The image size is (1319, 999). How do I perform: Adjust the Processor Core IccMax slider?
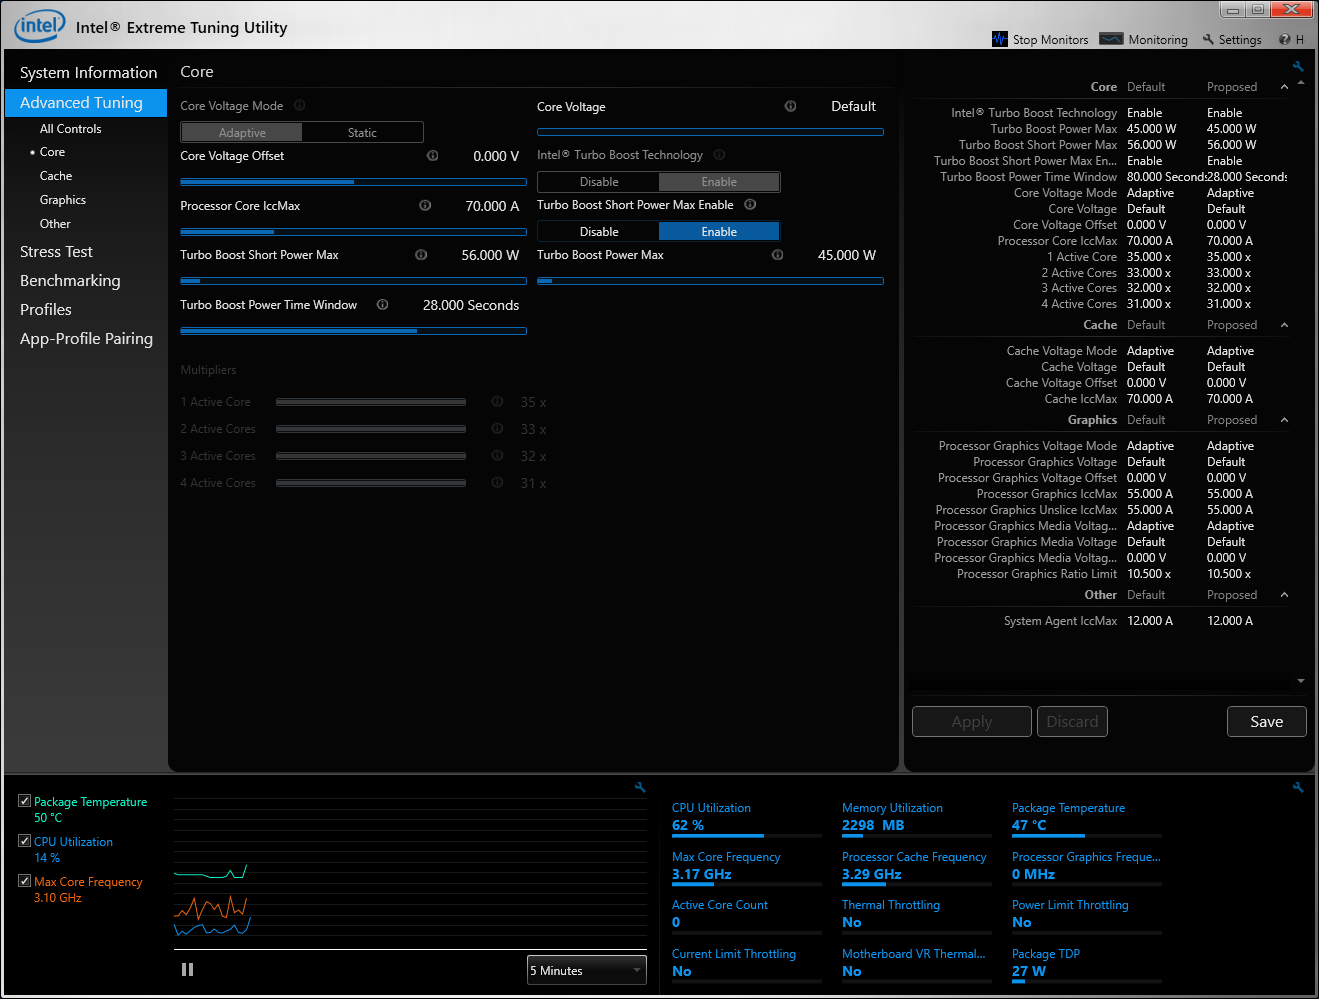tap(353, 232)
